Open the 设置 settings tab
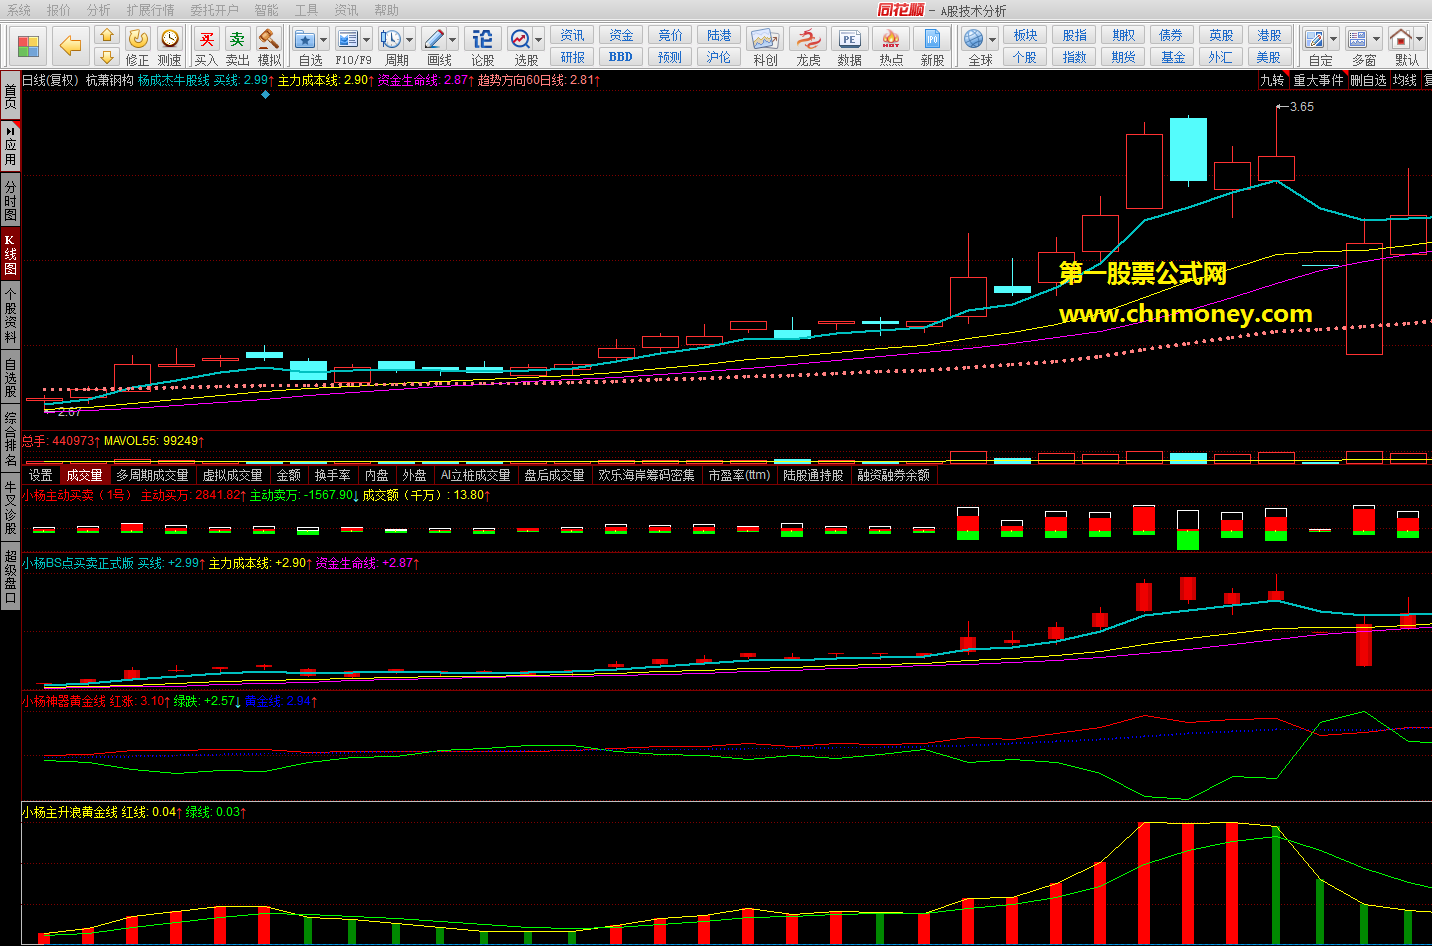The image size is (1432, 946). [x=41, y=475]
